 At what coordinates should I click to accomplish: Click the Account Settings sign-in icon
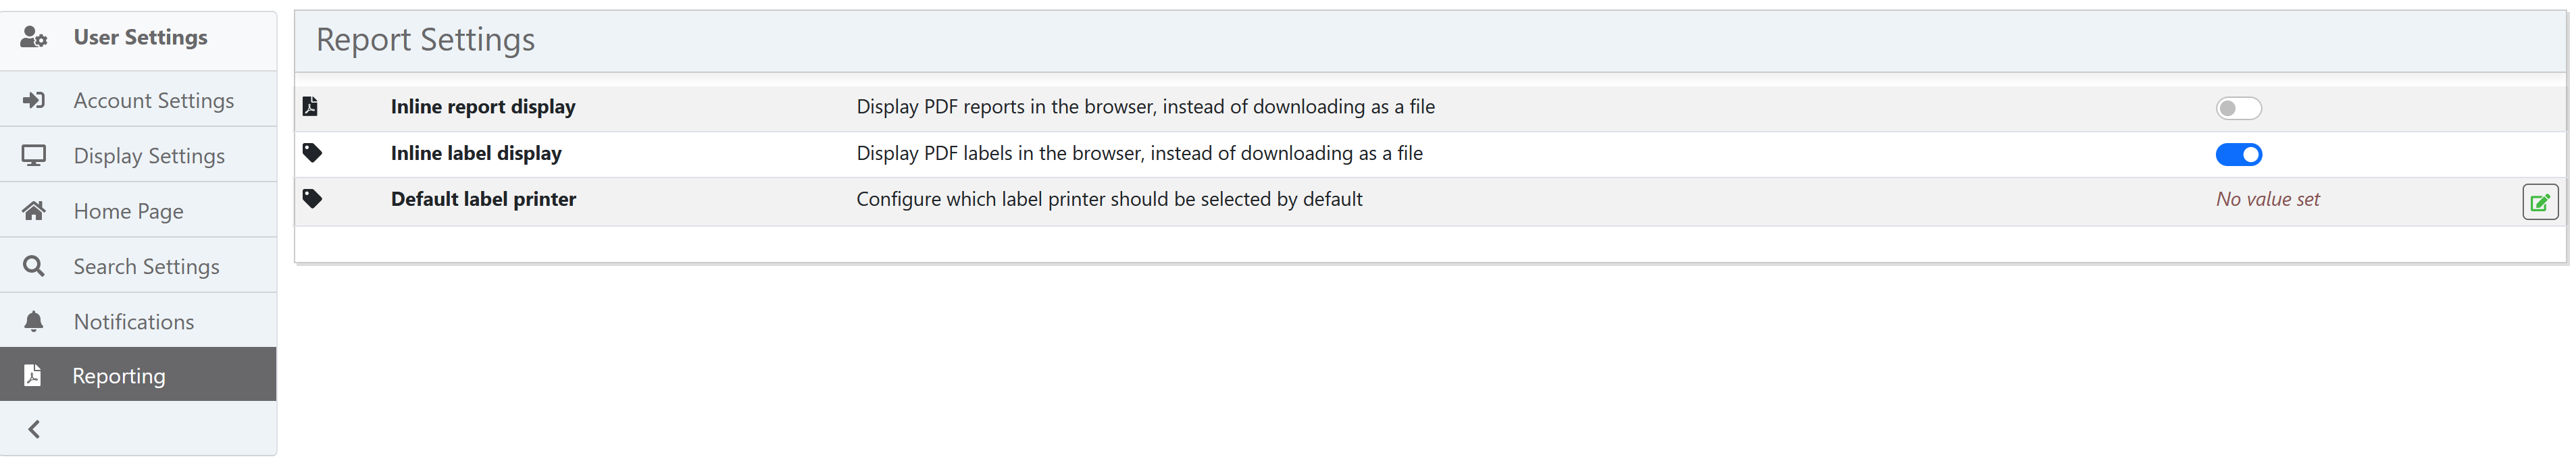click(34, 101)
